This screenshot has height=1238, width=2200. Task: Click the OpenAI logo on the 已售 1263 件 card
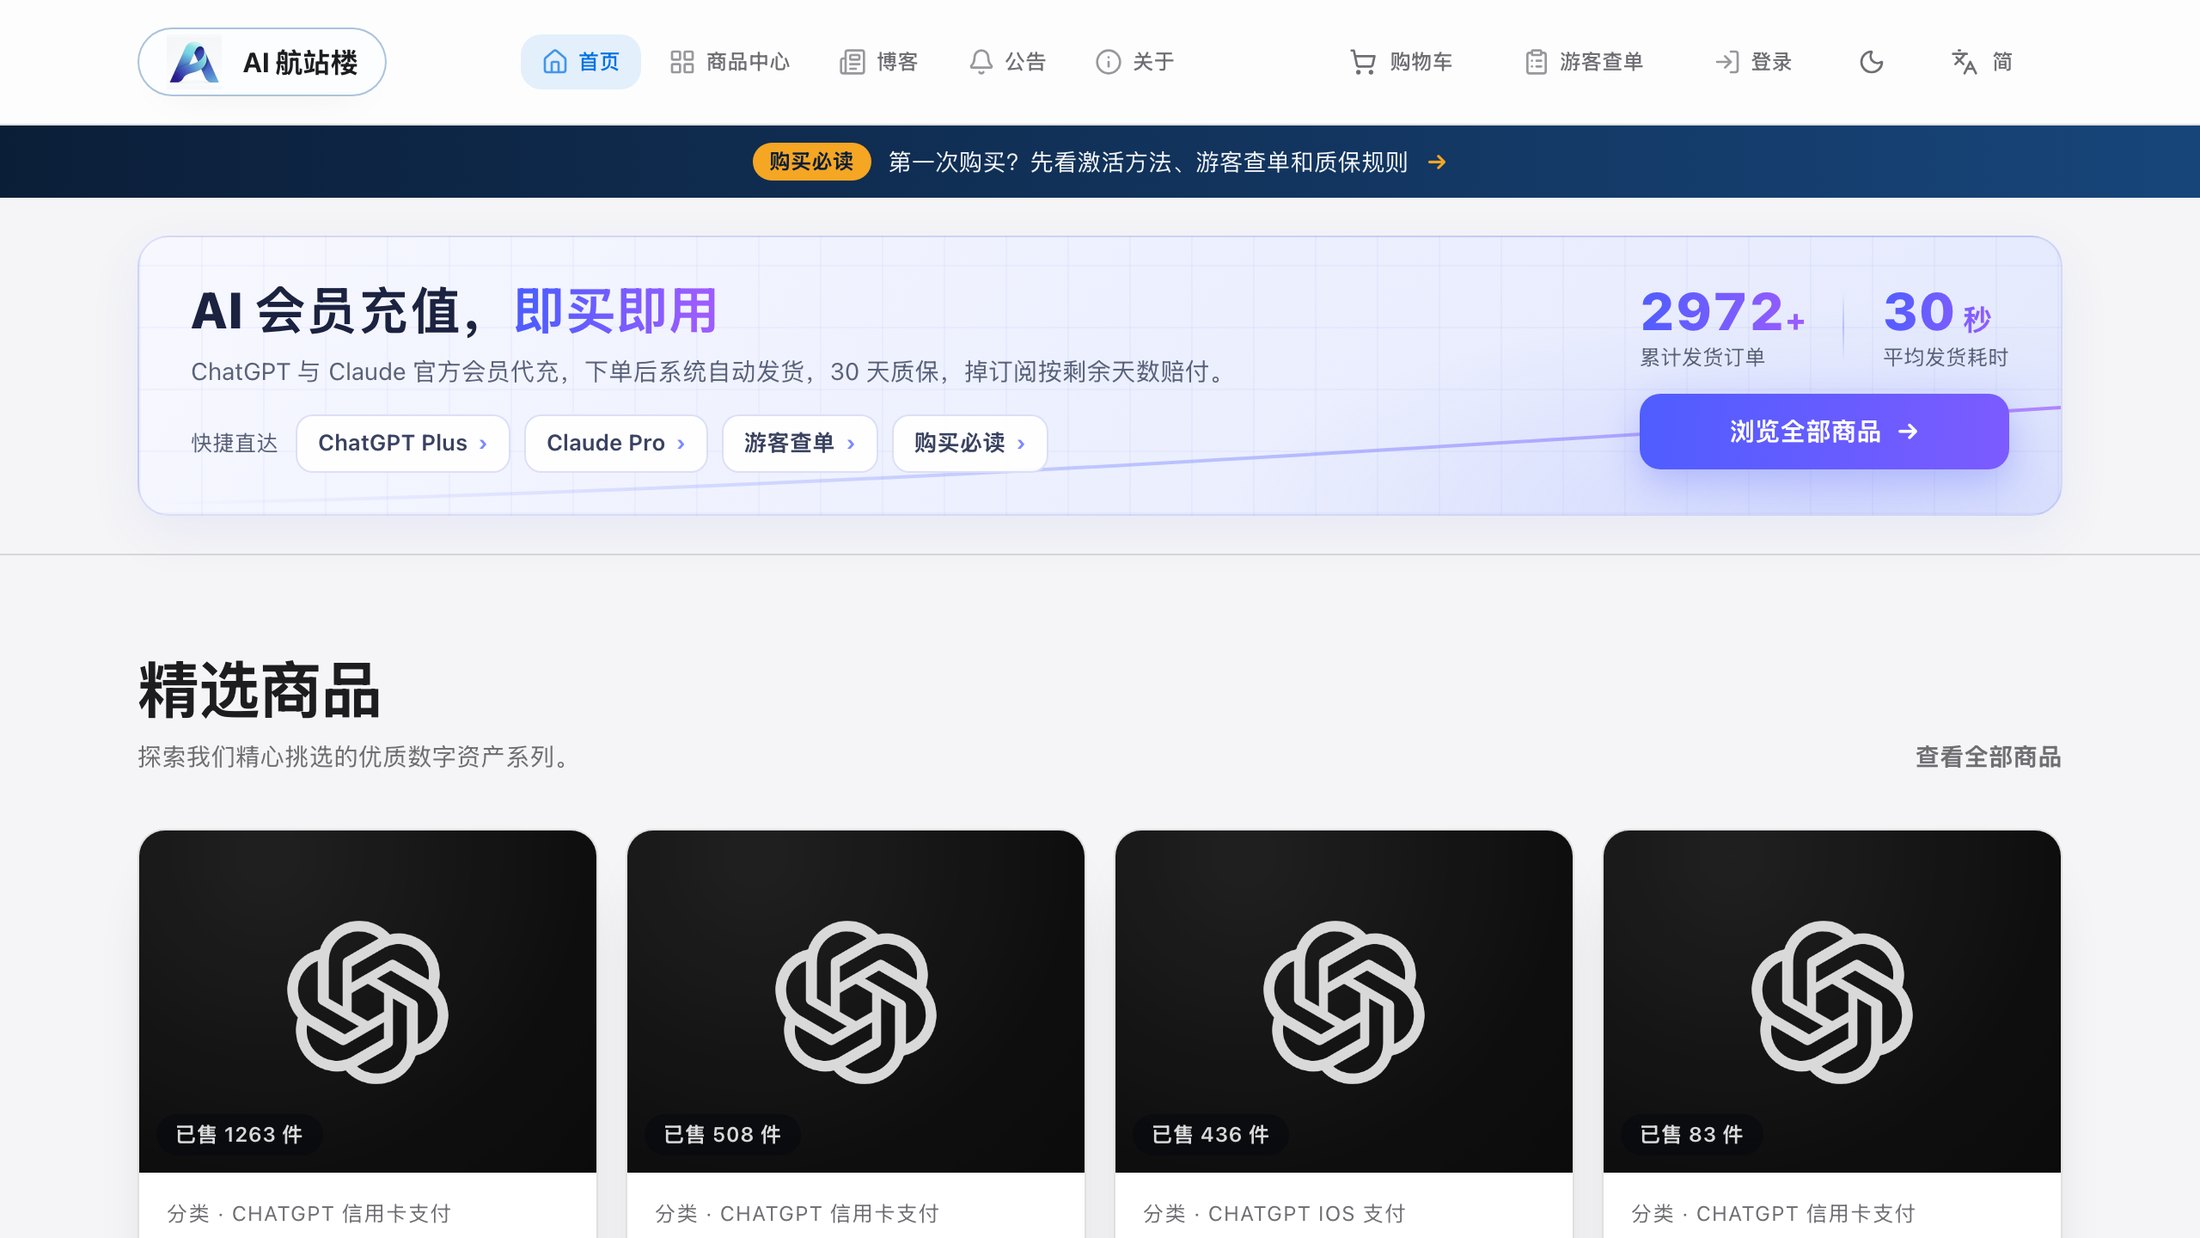pyautogui.click(x=368, y=1002)
